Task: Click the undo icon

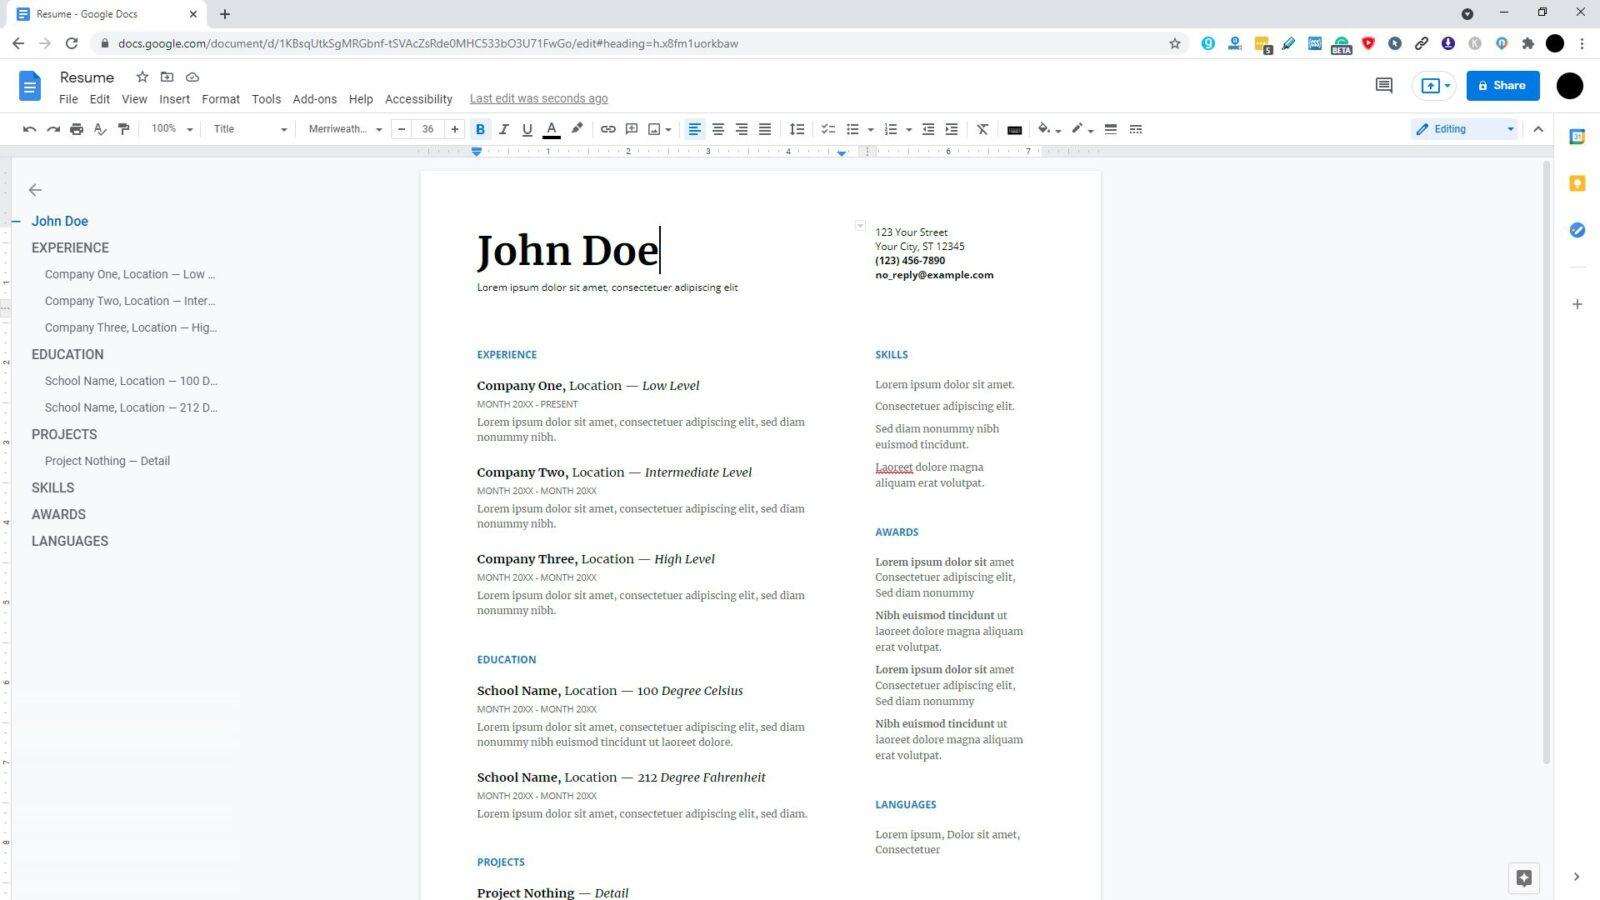Action: (x=29, y=128)
